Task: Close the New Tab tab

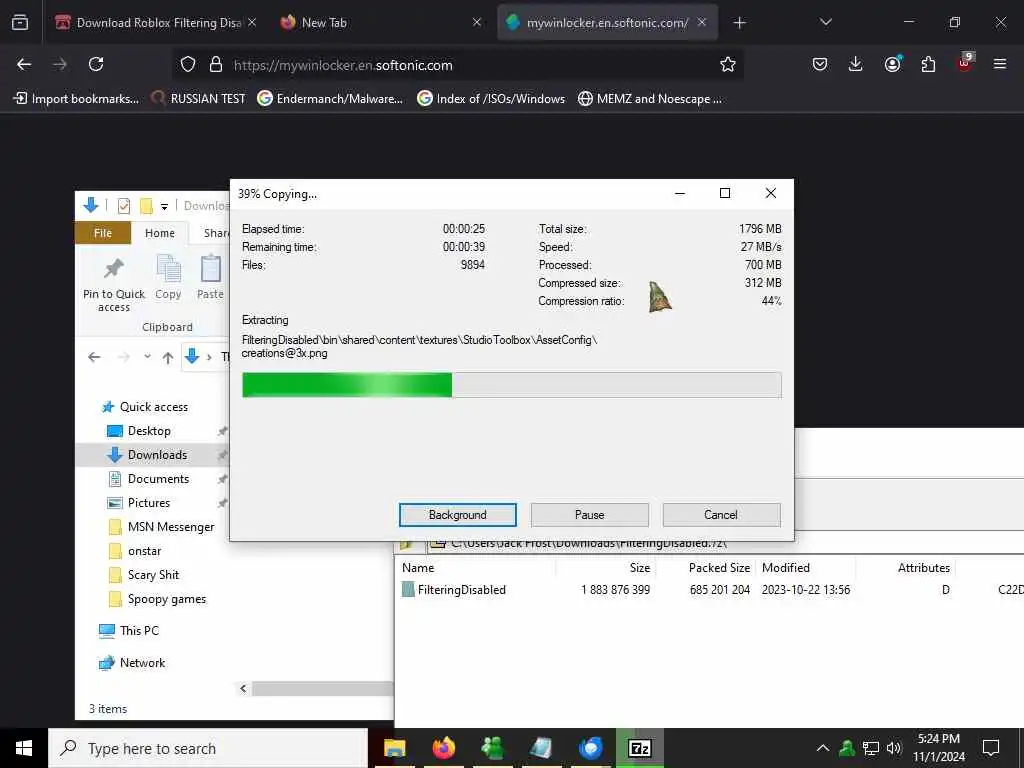Action: [477, 22]
